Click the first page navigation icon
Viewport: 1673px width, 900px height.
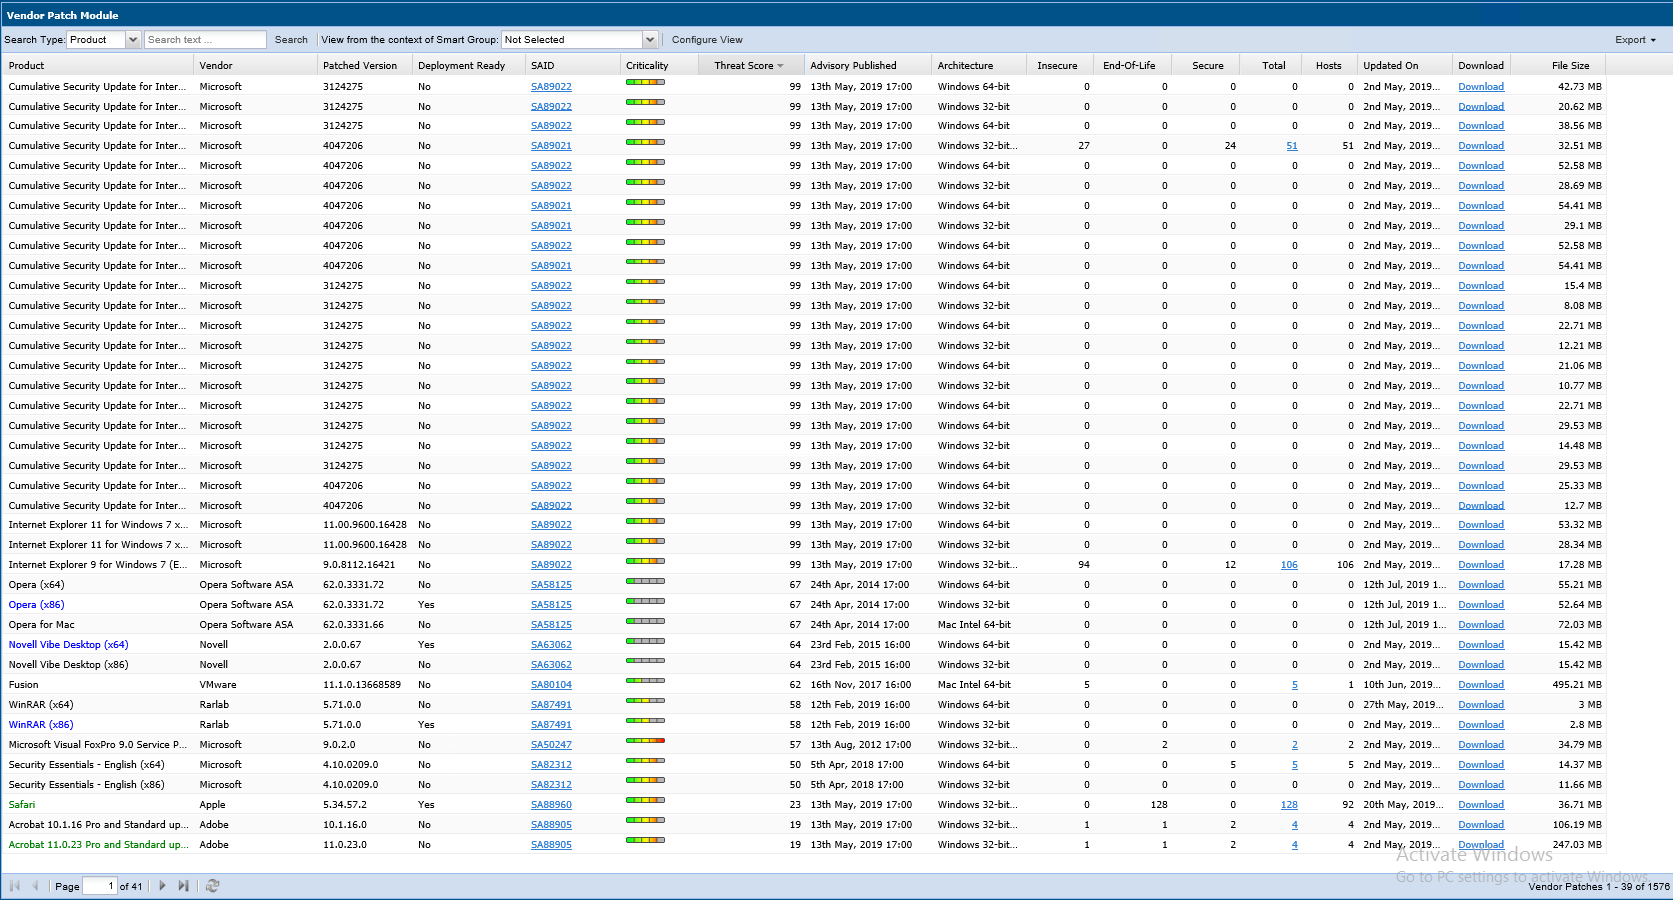[15, 886]
